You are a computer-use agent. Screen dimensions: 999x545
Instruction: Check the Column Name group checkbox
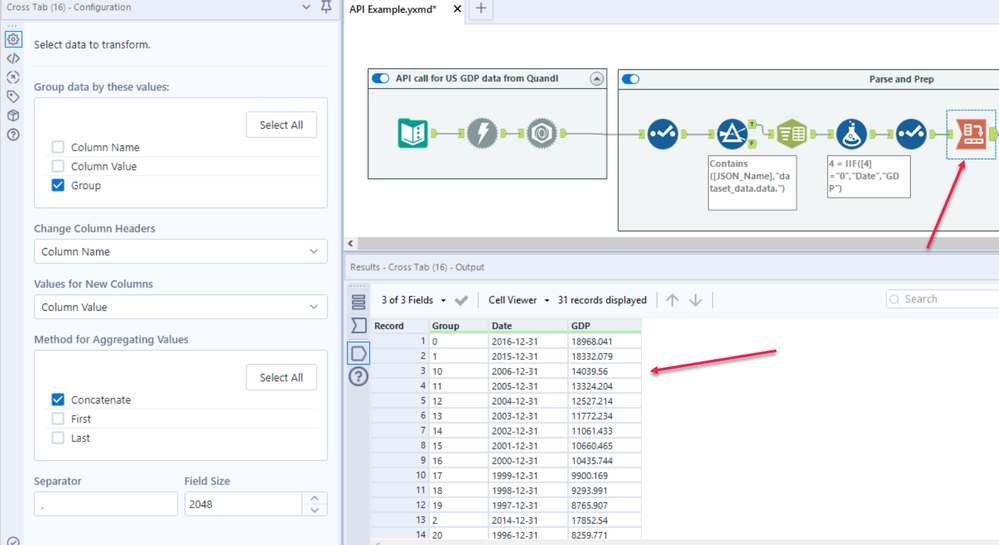click(x=58, y=147)
